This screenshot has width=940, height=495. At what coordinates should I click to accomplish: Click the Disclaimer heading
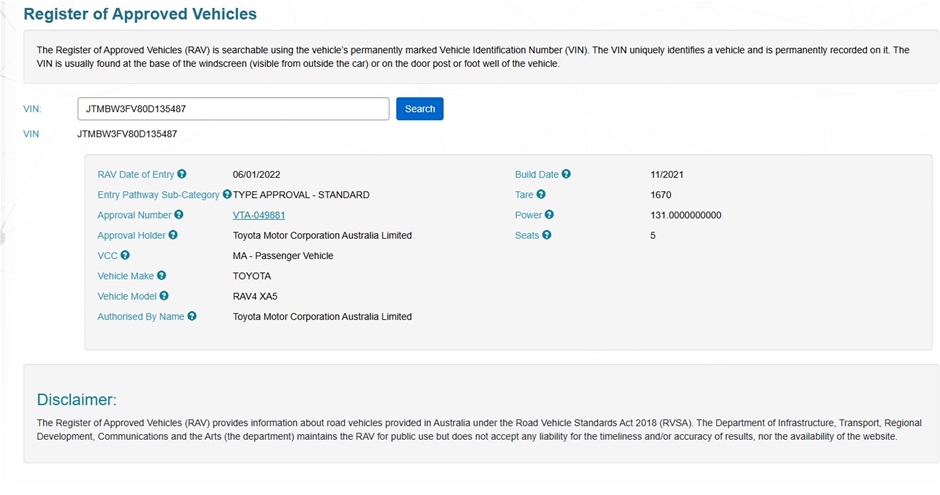click(76, 400)
